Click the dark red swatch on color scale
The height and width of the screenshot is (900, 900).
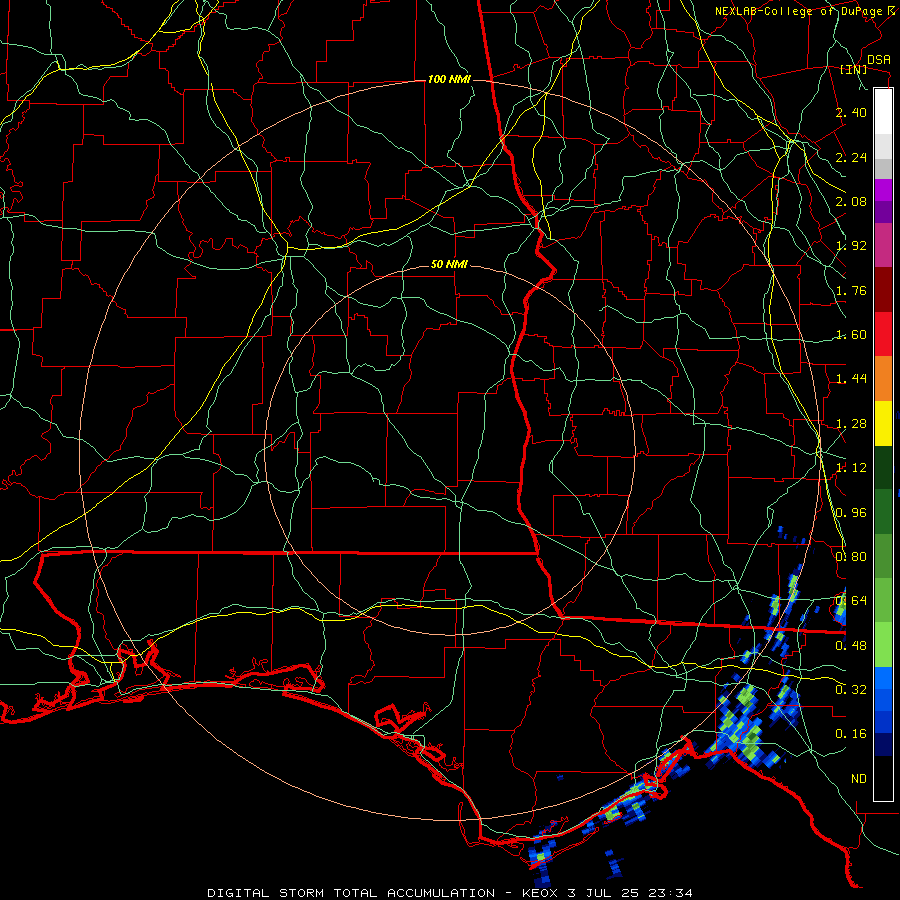point(883,290)
